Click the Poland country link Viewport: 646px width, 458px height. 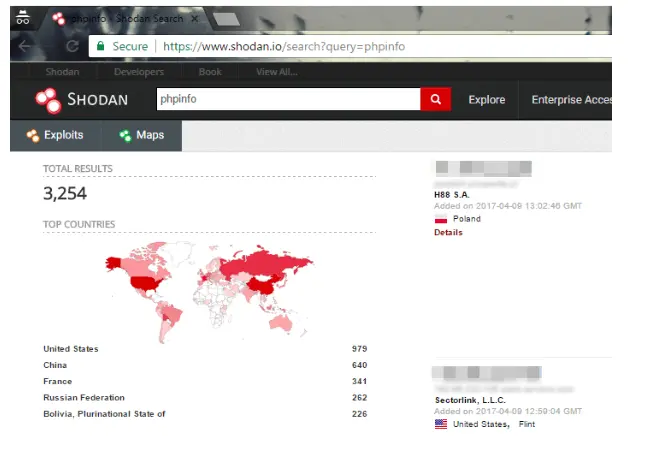tap(467, 219)
